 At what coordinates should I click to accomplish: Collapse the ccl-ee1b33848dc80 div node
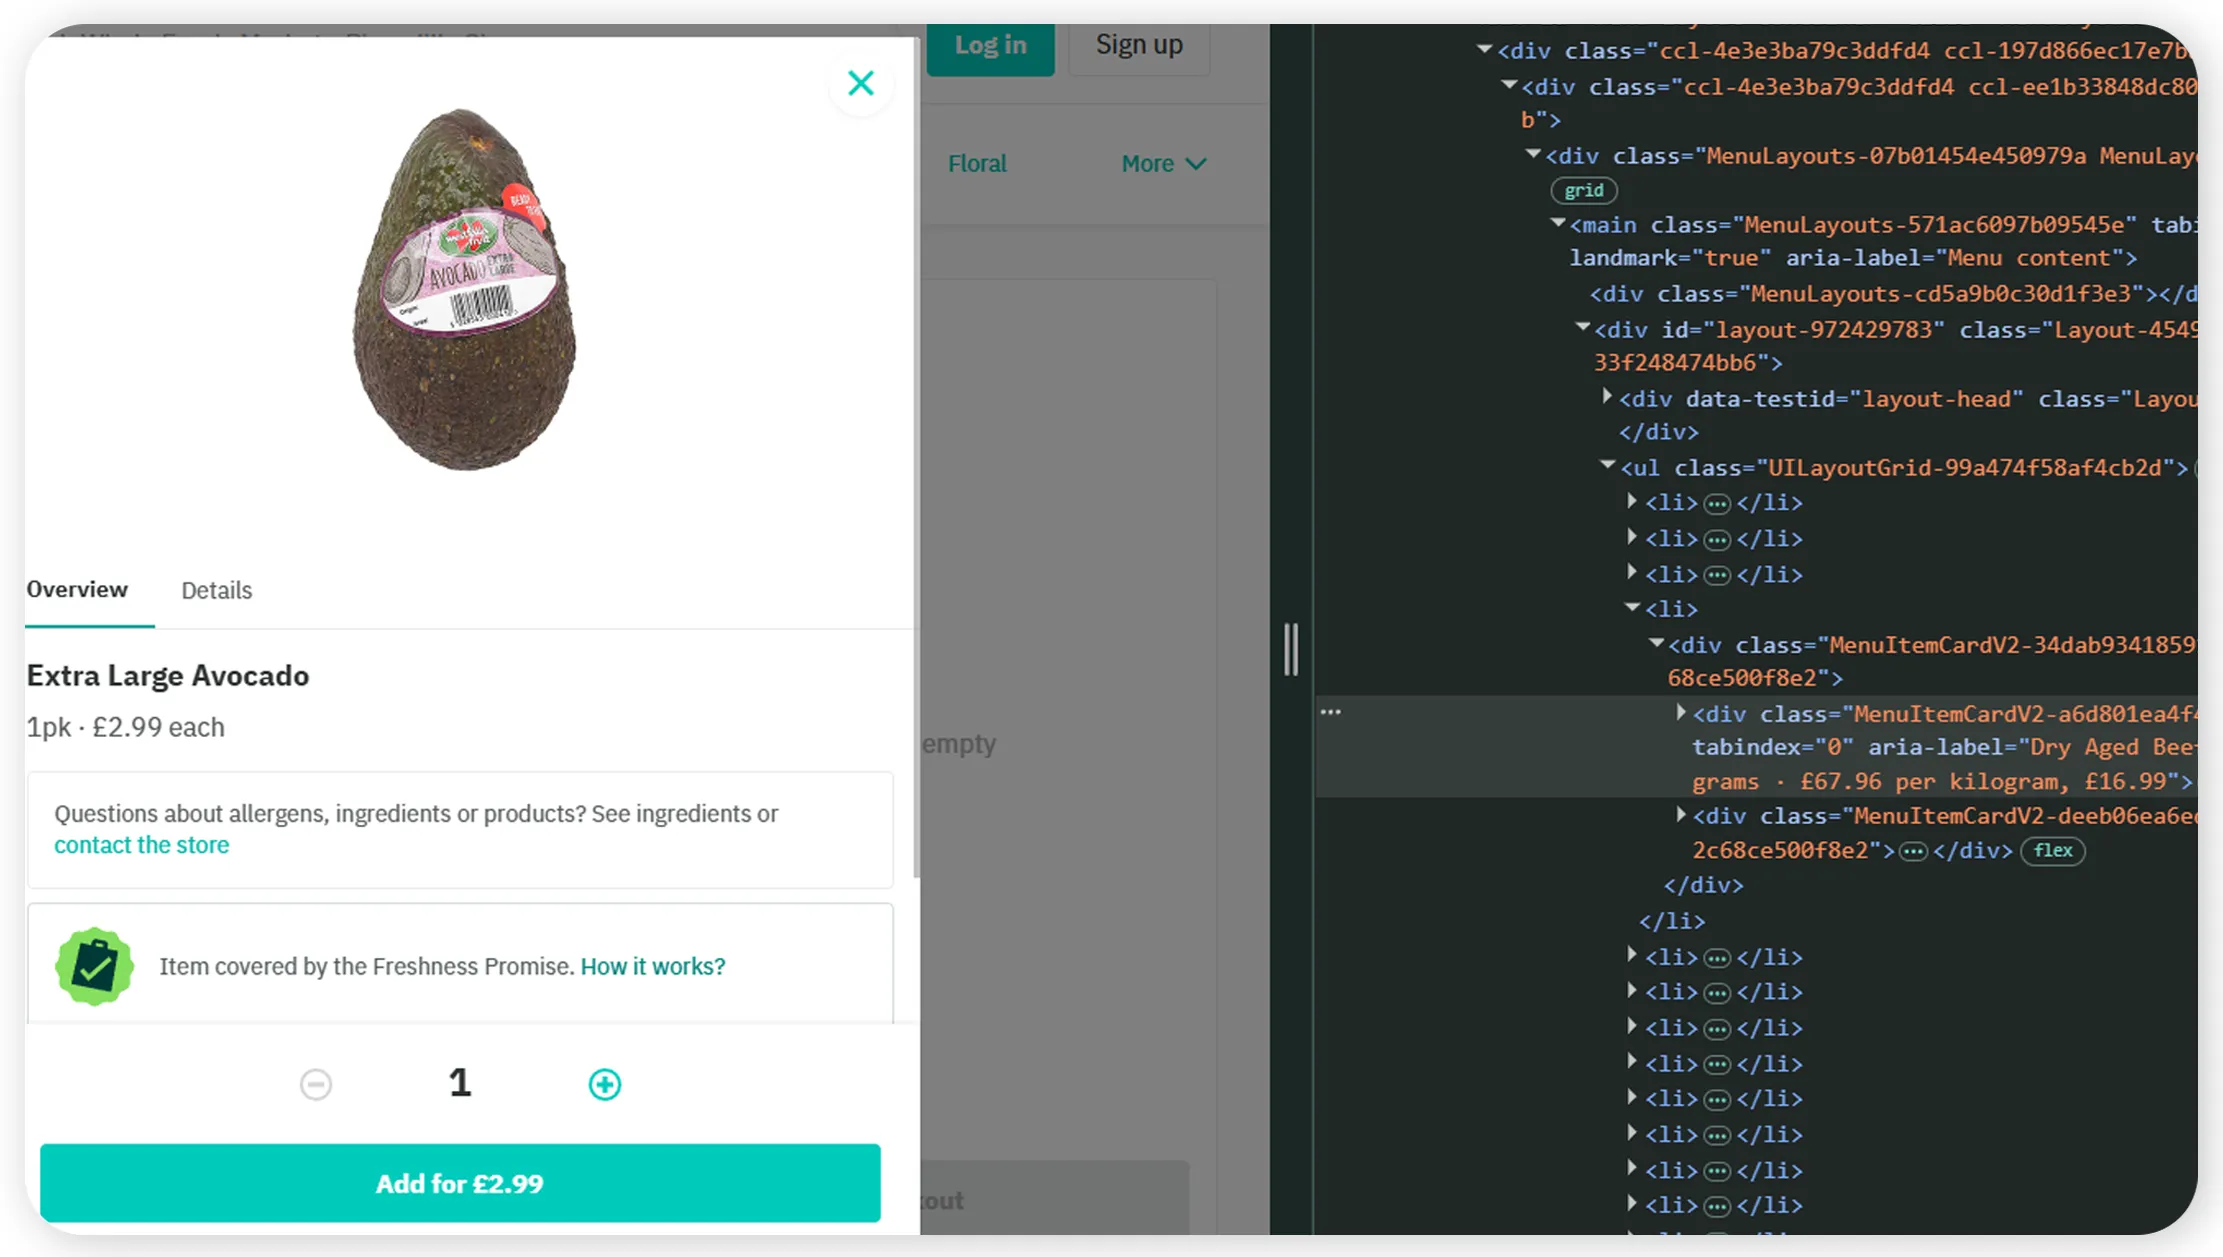(1509, 86)
